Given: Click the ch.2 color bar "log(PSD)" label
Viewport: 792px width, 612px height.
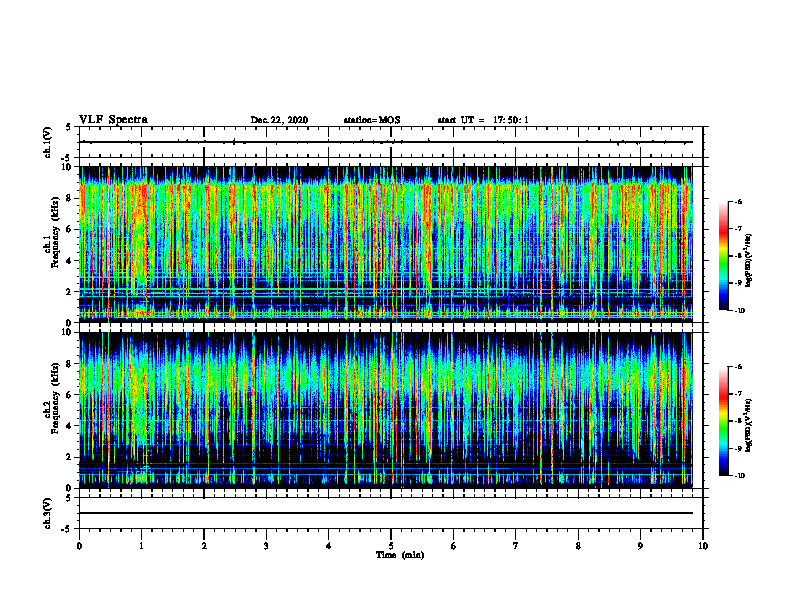Looking at the screenshot, I should pos(749,425).
